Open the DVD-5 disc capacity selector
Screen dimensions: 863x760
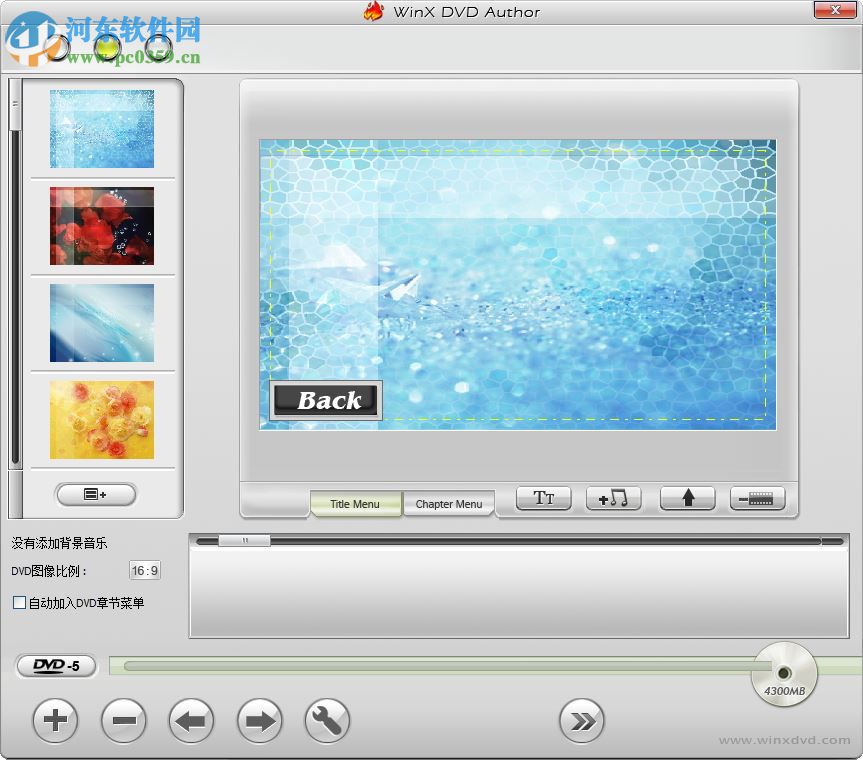(x=55, y=666)
